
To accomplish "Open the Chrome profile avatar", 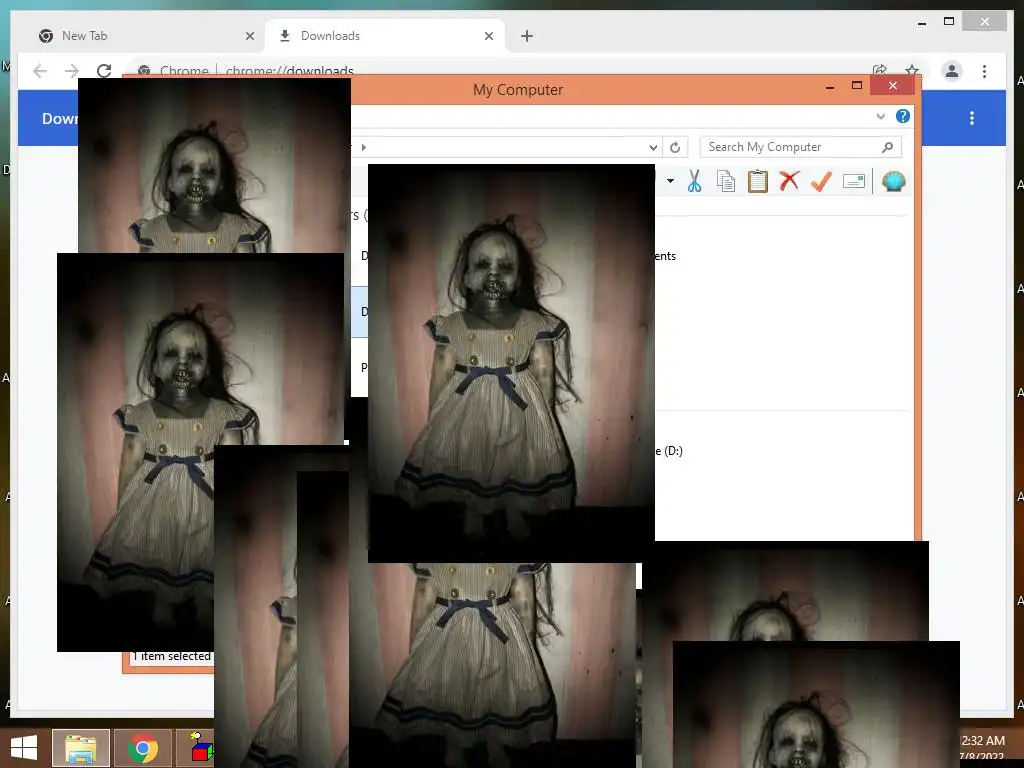I will 952,71.
